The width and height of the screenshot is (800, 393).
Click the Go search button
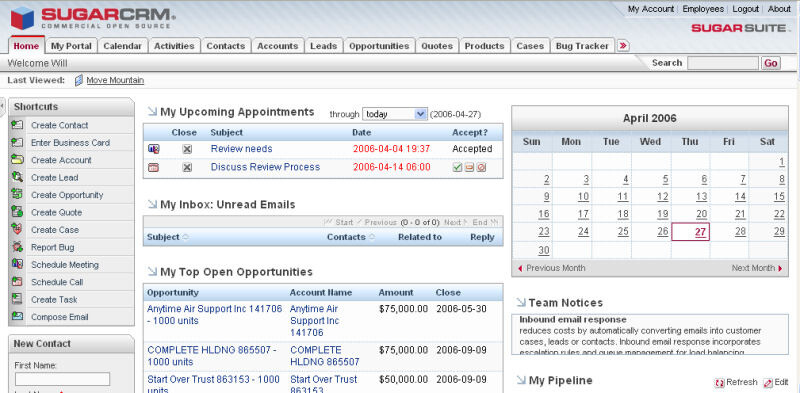770,63
